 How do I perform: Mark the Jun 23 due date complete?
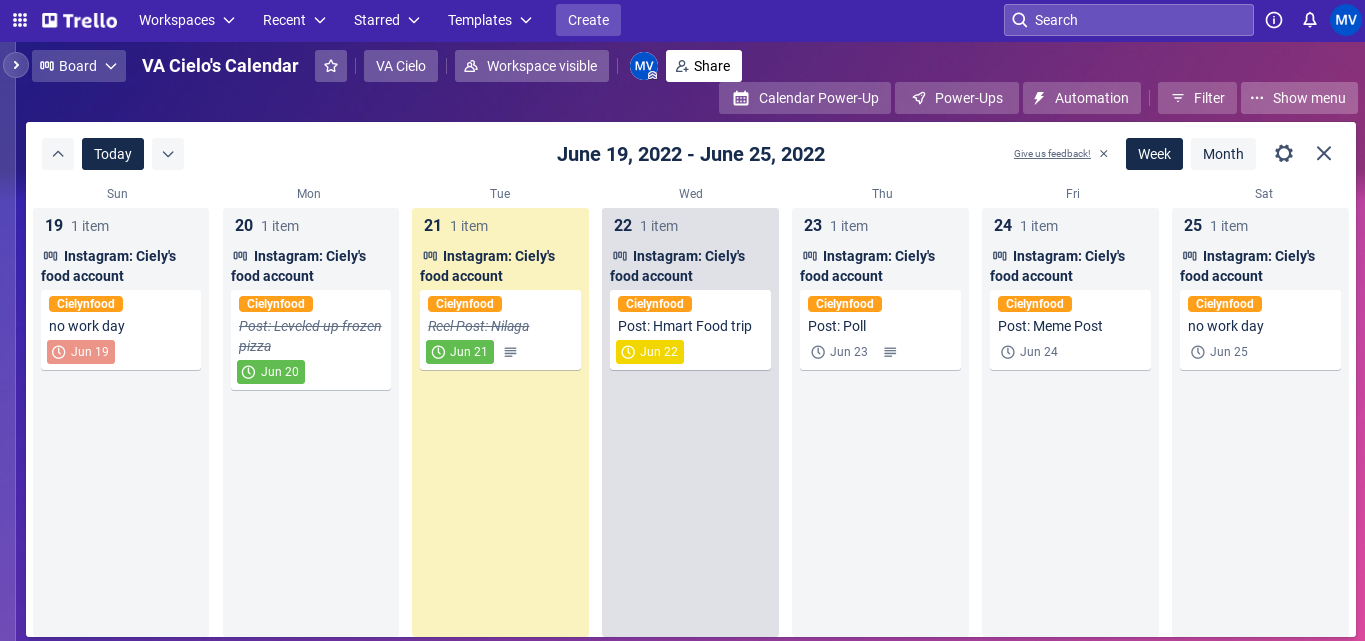(839, 352)
